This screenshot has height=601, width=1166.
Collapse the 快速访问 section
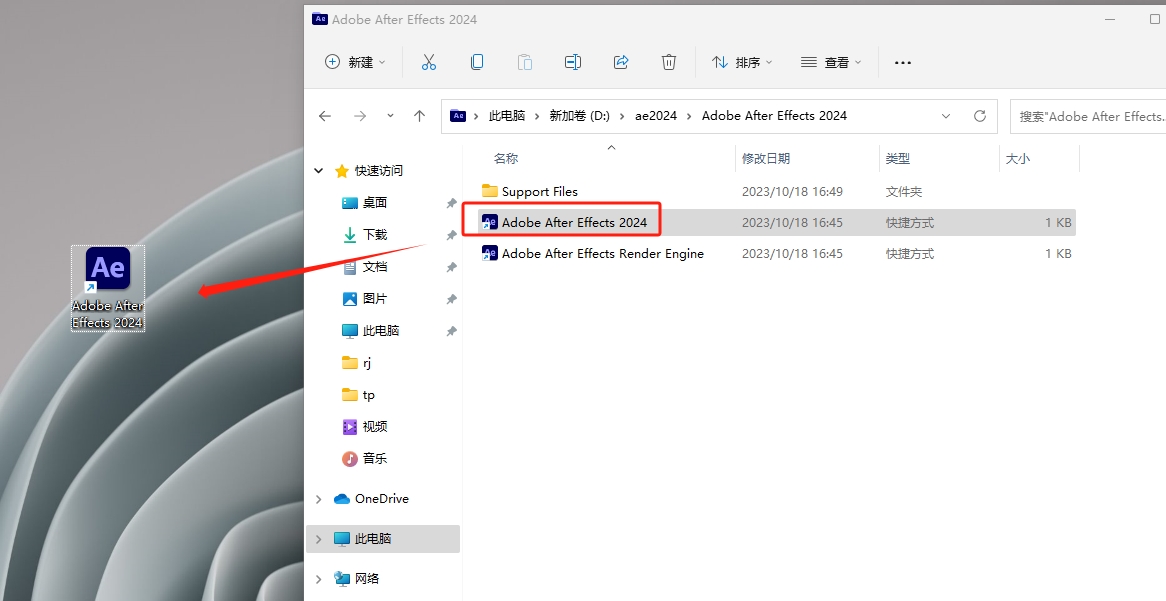pos(317,171)
